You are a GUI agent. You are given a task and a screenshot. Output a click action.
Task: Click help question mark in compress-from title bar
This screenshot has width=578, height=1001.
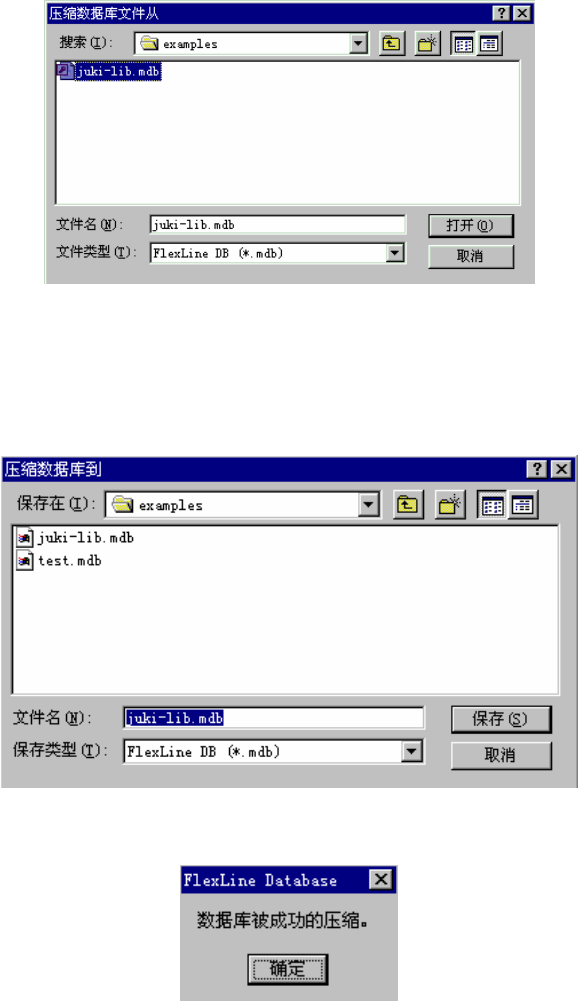pyautogui.click(x=502, y=13)
